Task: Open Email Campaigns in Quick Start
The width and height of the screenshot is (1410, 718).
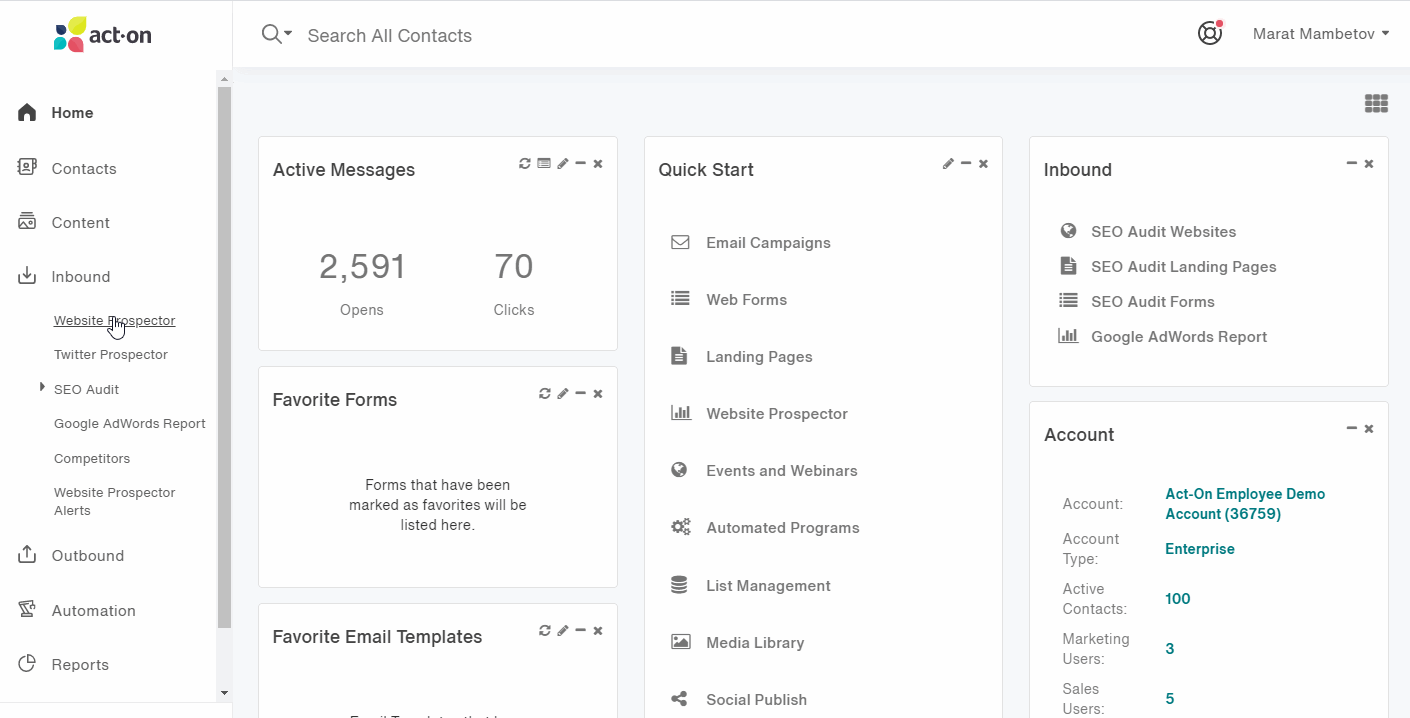Action: (x=768, y=243)
